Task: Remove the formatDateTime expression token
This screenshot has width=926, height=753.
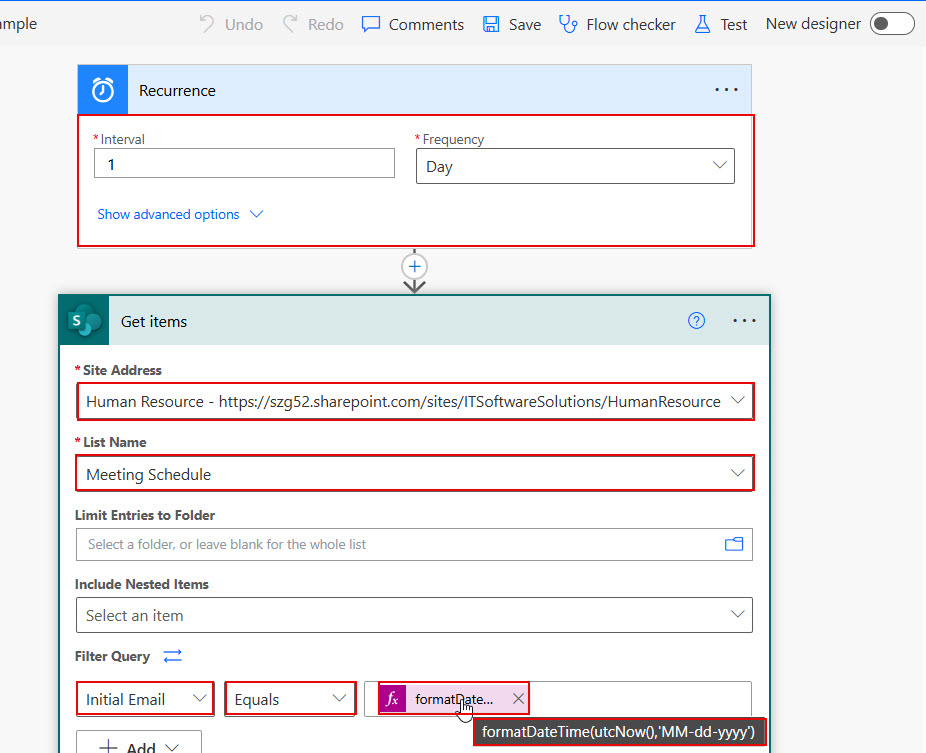Action: 517,699
